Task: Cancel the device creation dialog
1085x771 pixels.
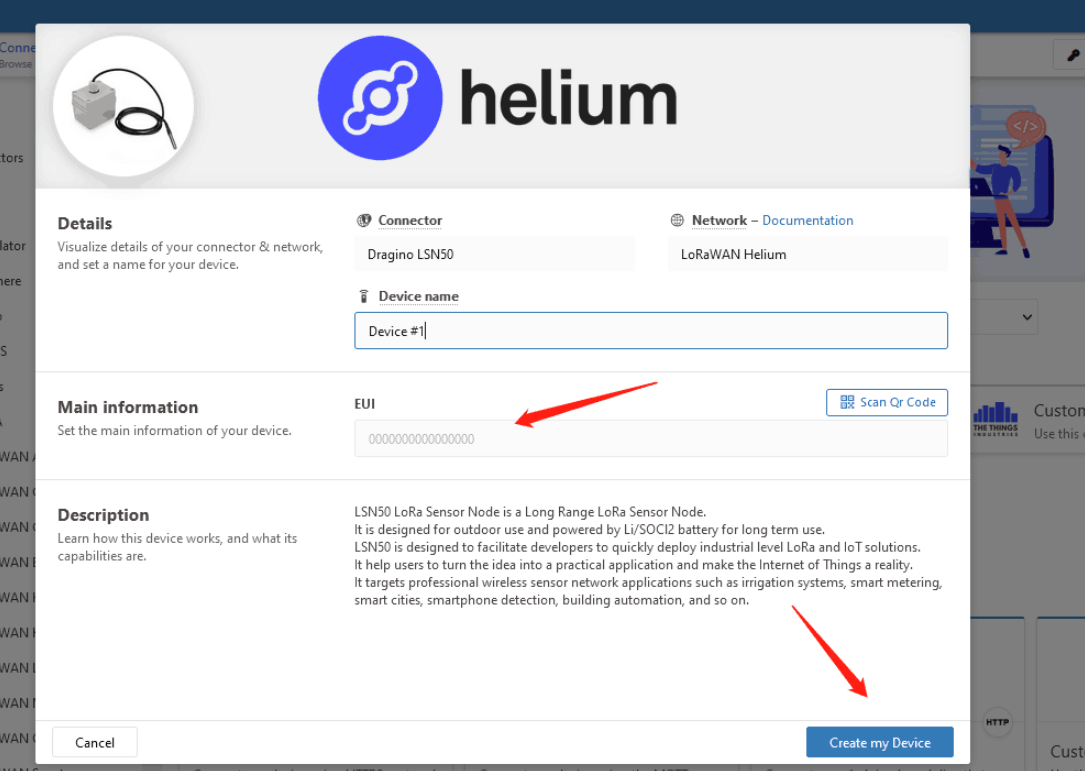Action: tap(95, 742)
